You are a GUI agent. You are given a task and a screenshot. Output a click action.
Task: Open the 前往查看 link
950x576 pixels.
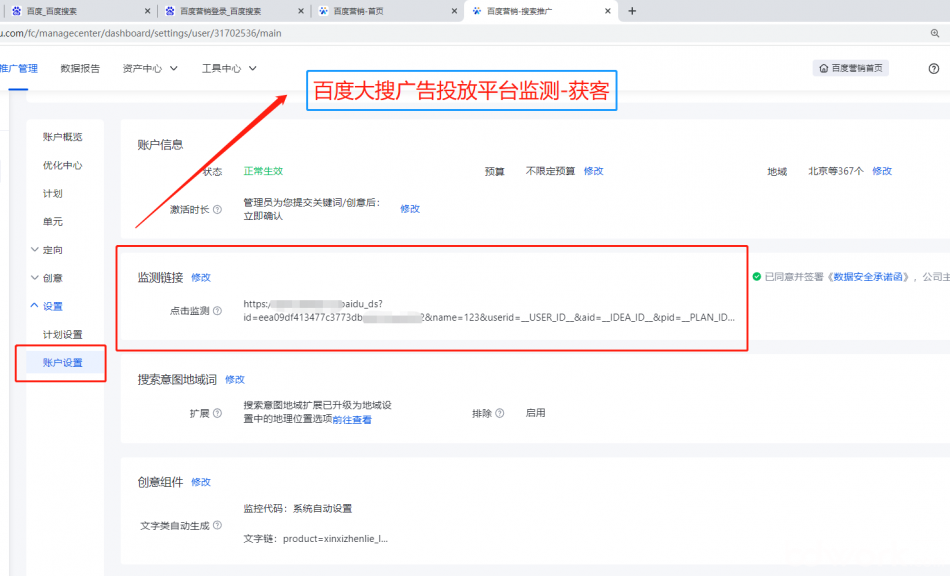pos(352,420)
